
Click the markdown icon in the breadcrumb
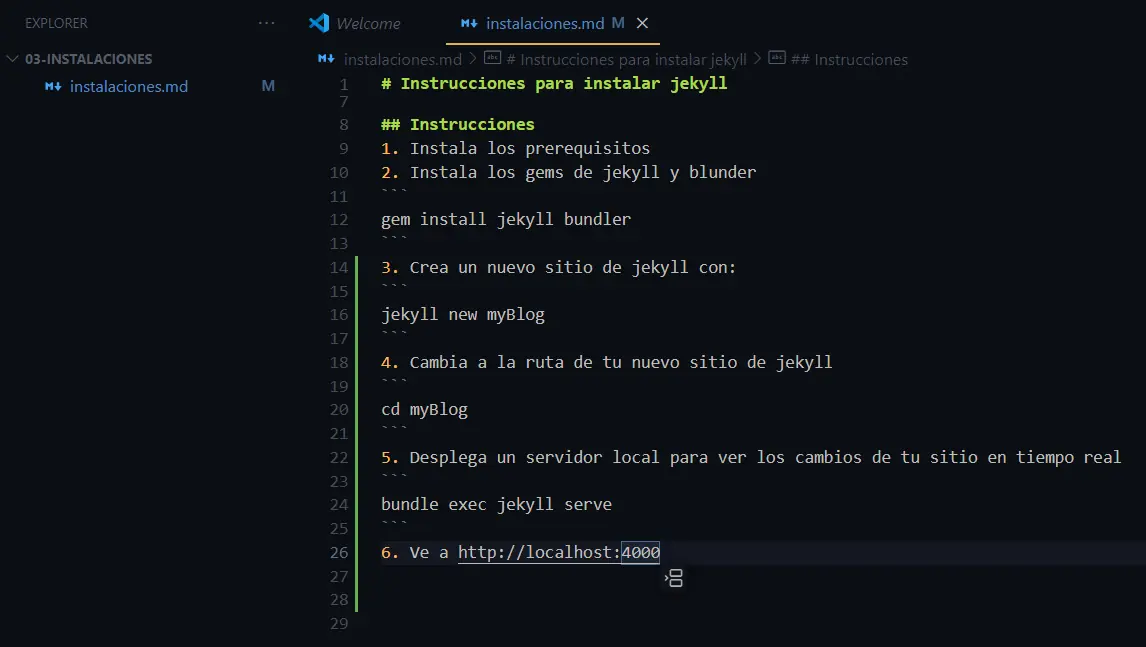pyautogui.click(x=326, y=58)
